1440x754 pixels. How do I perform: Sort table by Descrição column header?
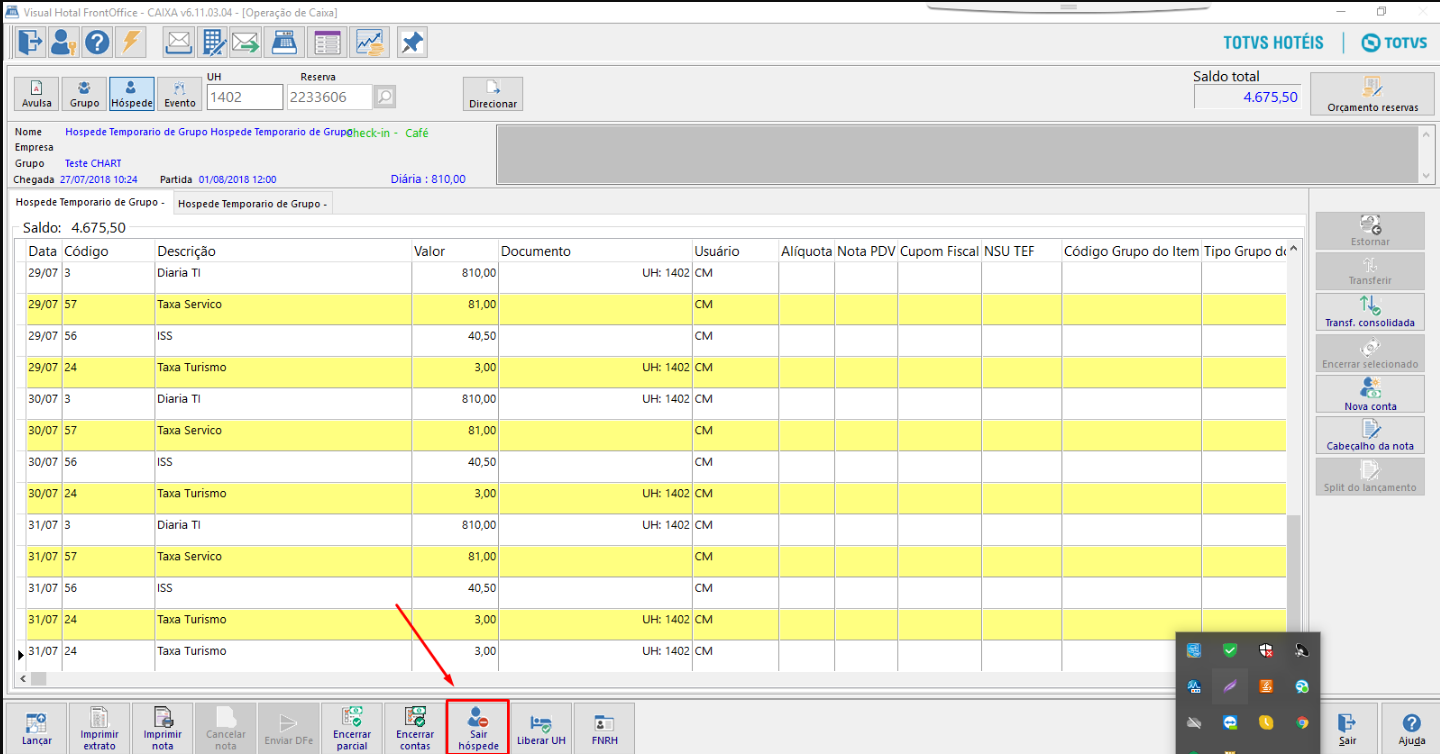[283, 251]
